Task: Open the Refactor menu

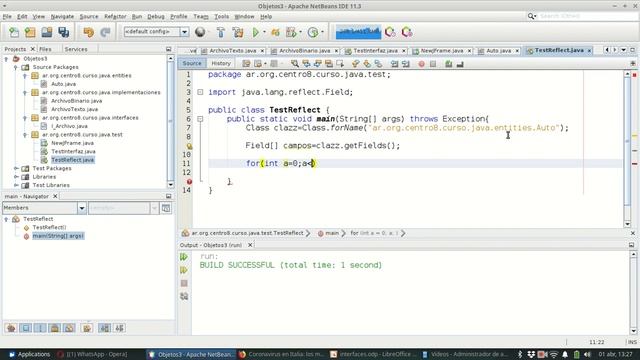Action: [x=115, y=16]
